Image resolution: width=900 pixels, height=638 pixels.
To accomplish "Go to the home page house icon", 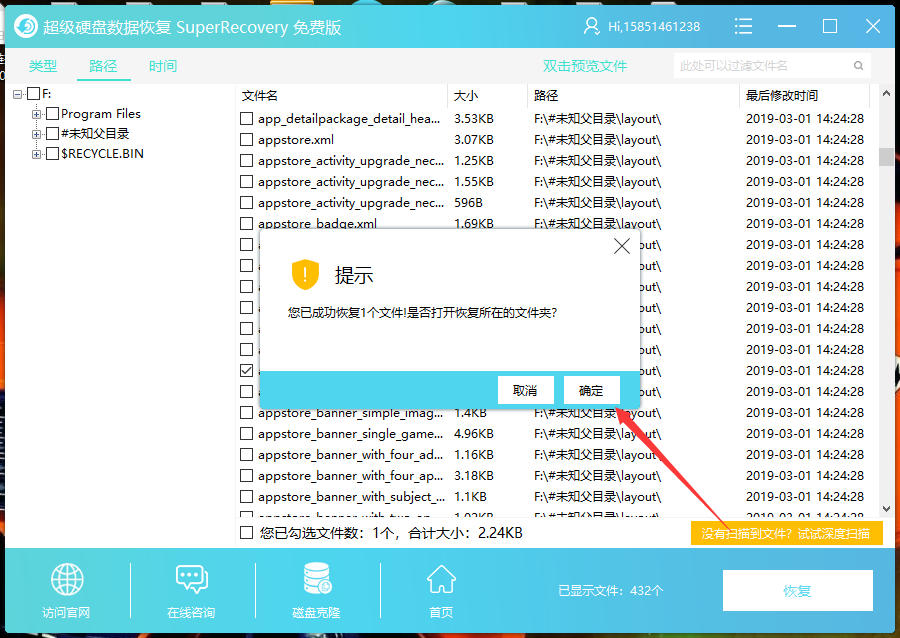I will tap(441, 579).
